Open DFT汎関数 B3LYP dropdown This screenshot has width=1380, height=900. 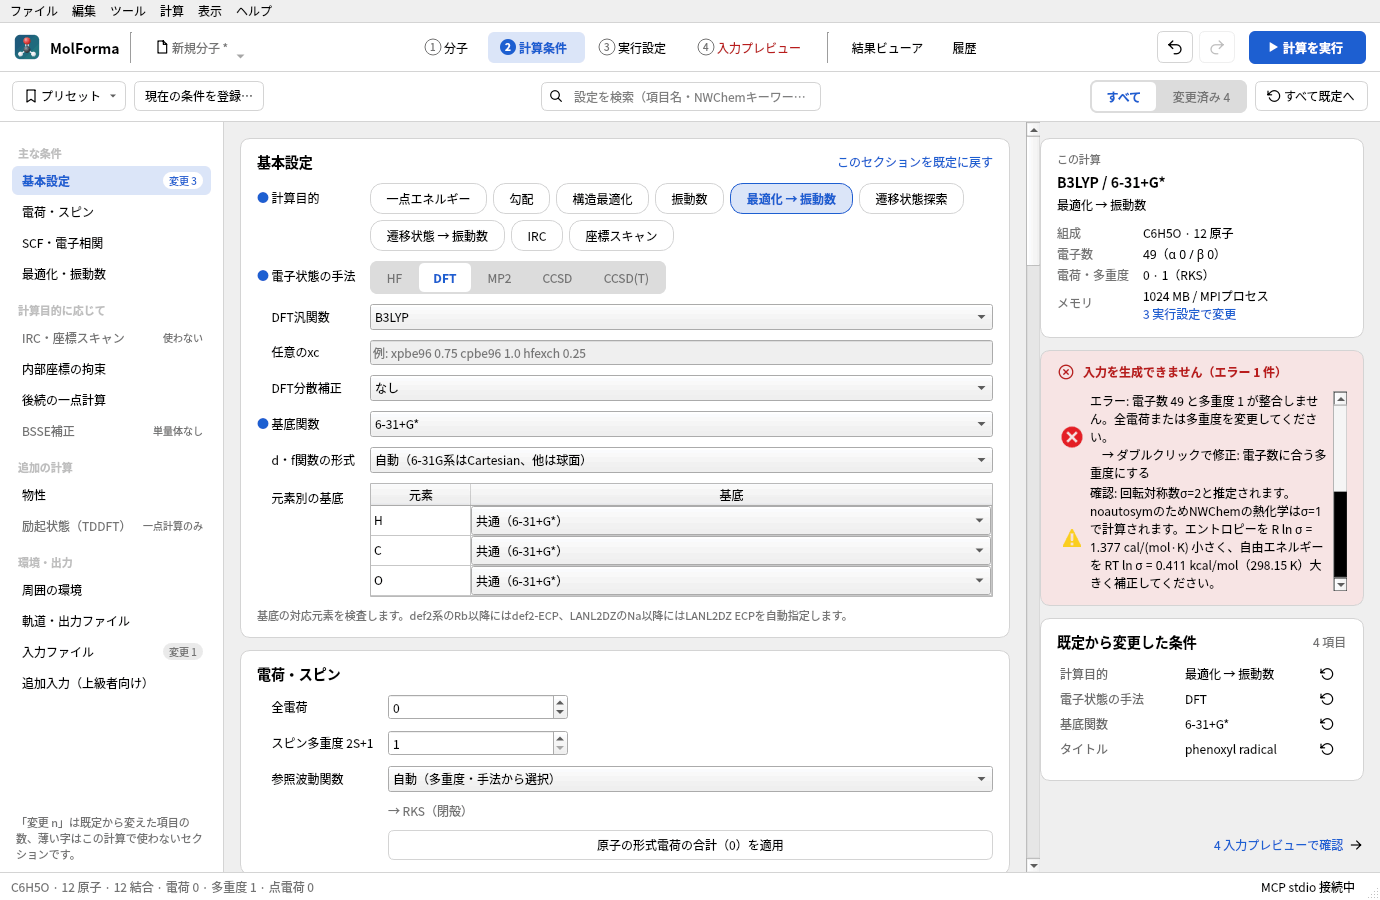(681, 317)
